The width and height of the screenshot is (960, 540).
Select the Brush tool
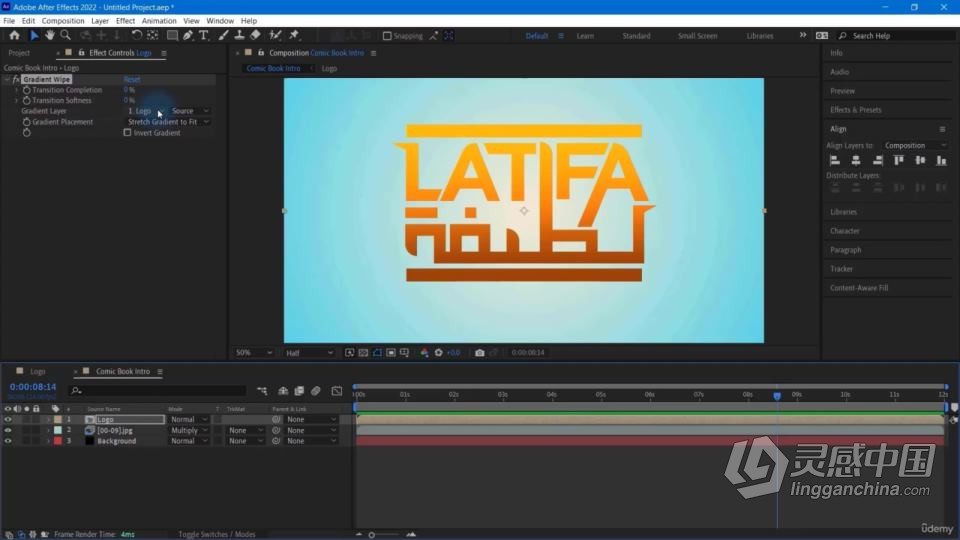click(x=223, y=36)
